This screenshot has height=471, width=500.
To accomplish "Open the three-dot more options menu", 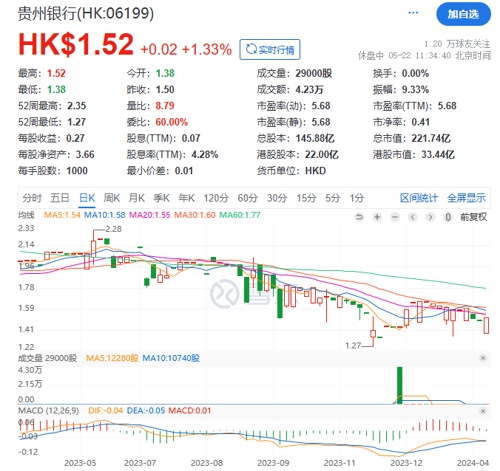I will click(x=413, y=13).
